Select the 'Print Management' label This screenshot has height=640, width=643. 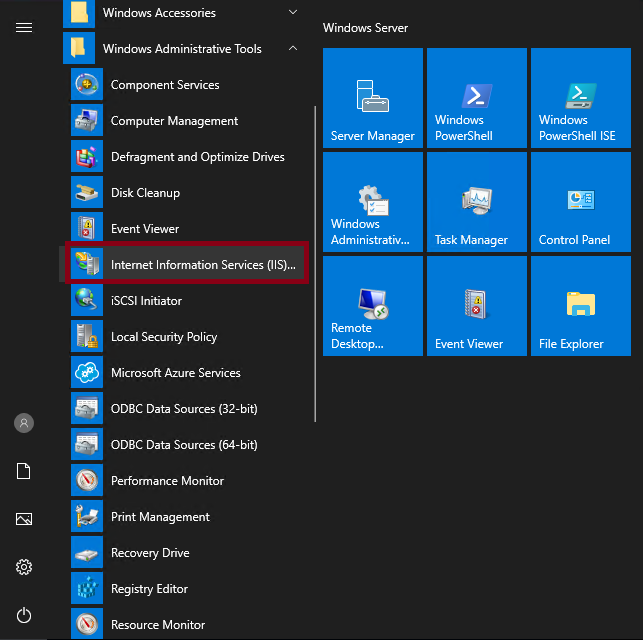160,517
